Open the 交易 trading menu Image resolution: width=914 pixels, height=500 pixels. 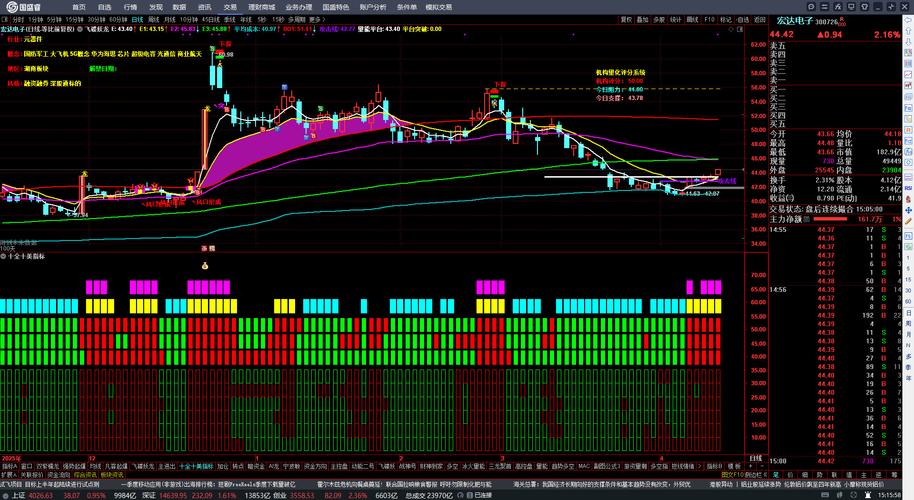click(x=230, y=7)
